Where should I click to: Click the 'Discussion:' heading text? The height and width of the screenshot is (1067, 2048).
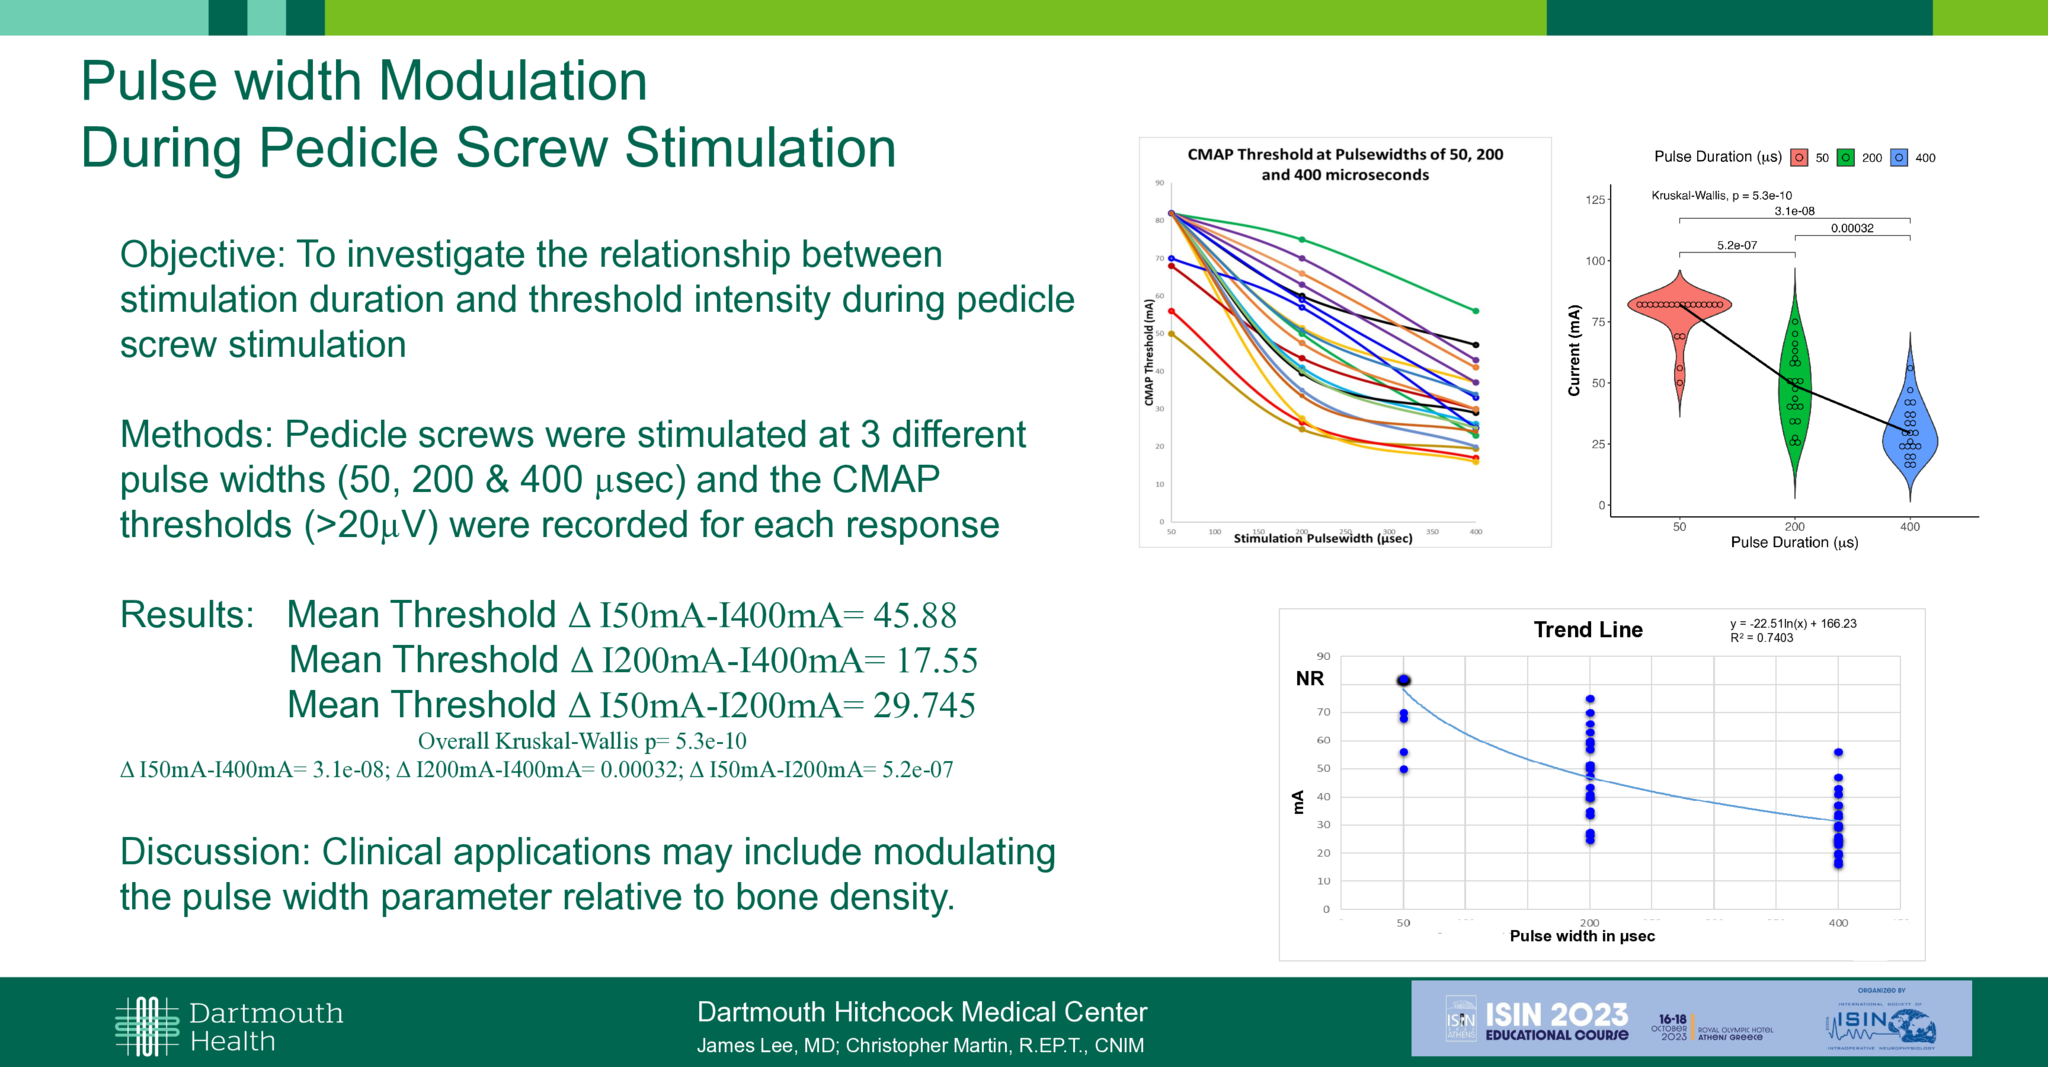[215, 852]
